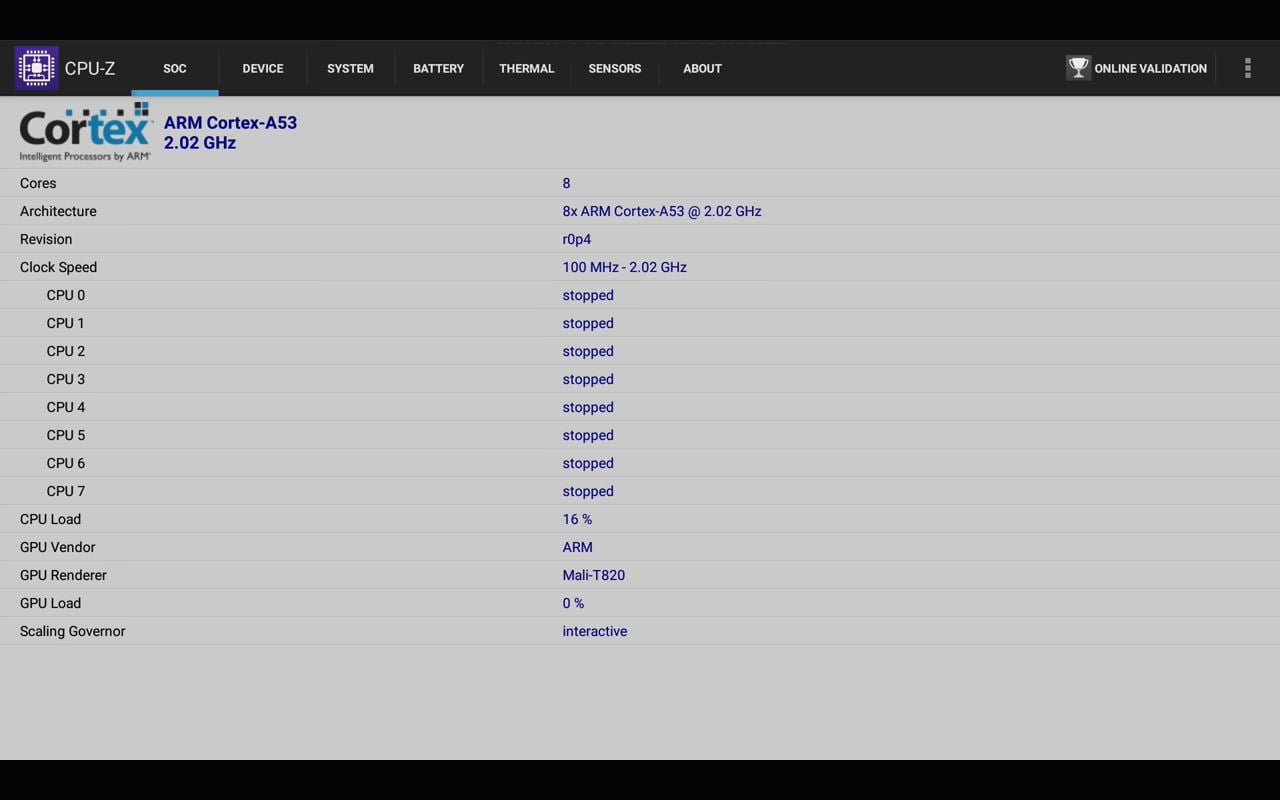Click the Cores value 8
1280x800 pixels.
pyautogui.click(x=566, y=183)
